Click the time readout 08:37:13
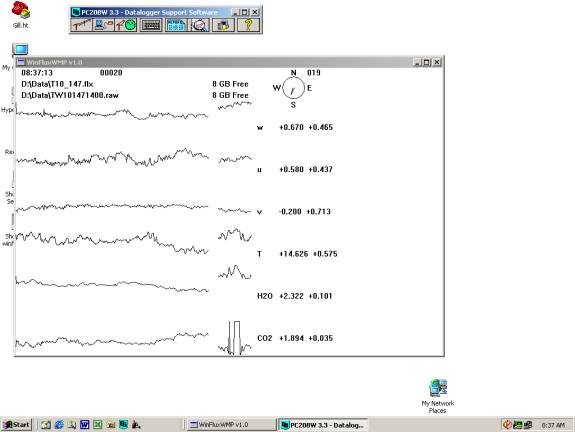The width and height of the screenshot is (575, 432). [x=37, y=73]
